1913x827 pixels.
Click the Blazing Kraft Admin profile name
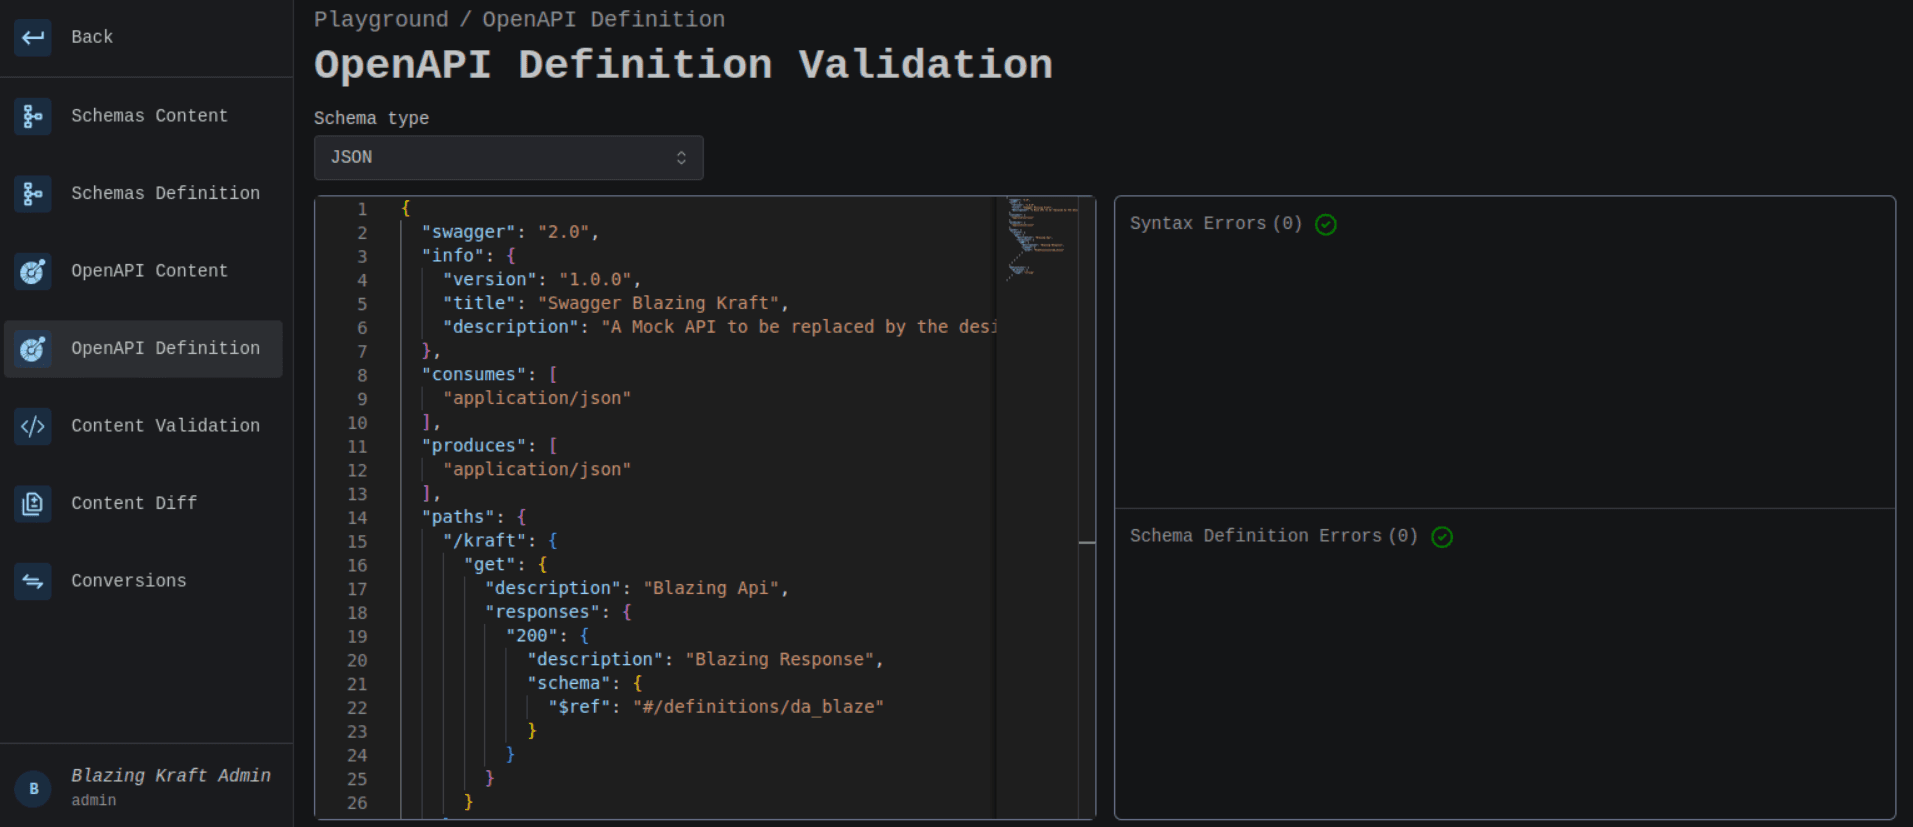point(171,776)
